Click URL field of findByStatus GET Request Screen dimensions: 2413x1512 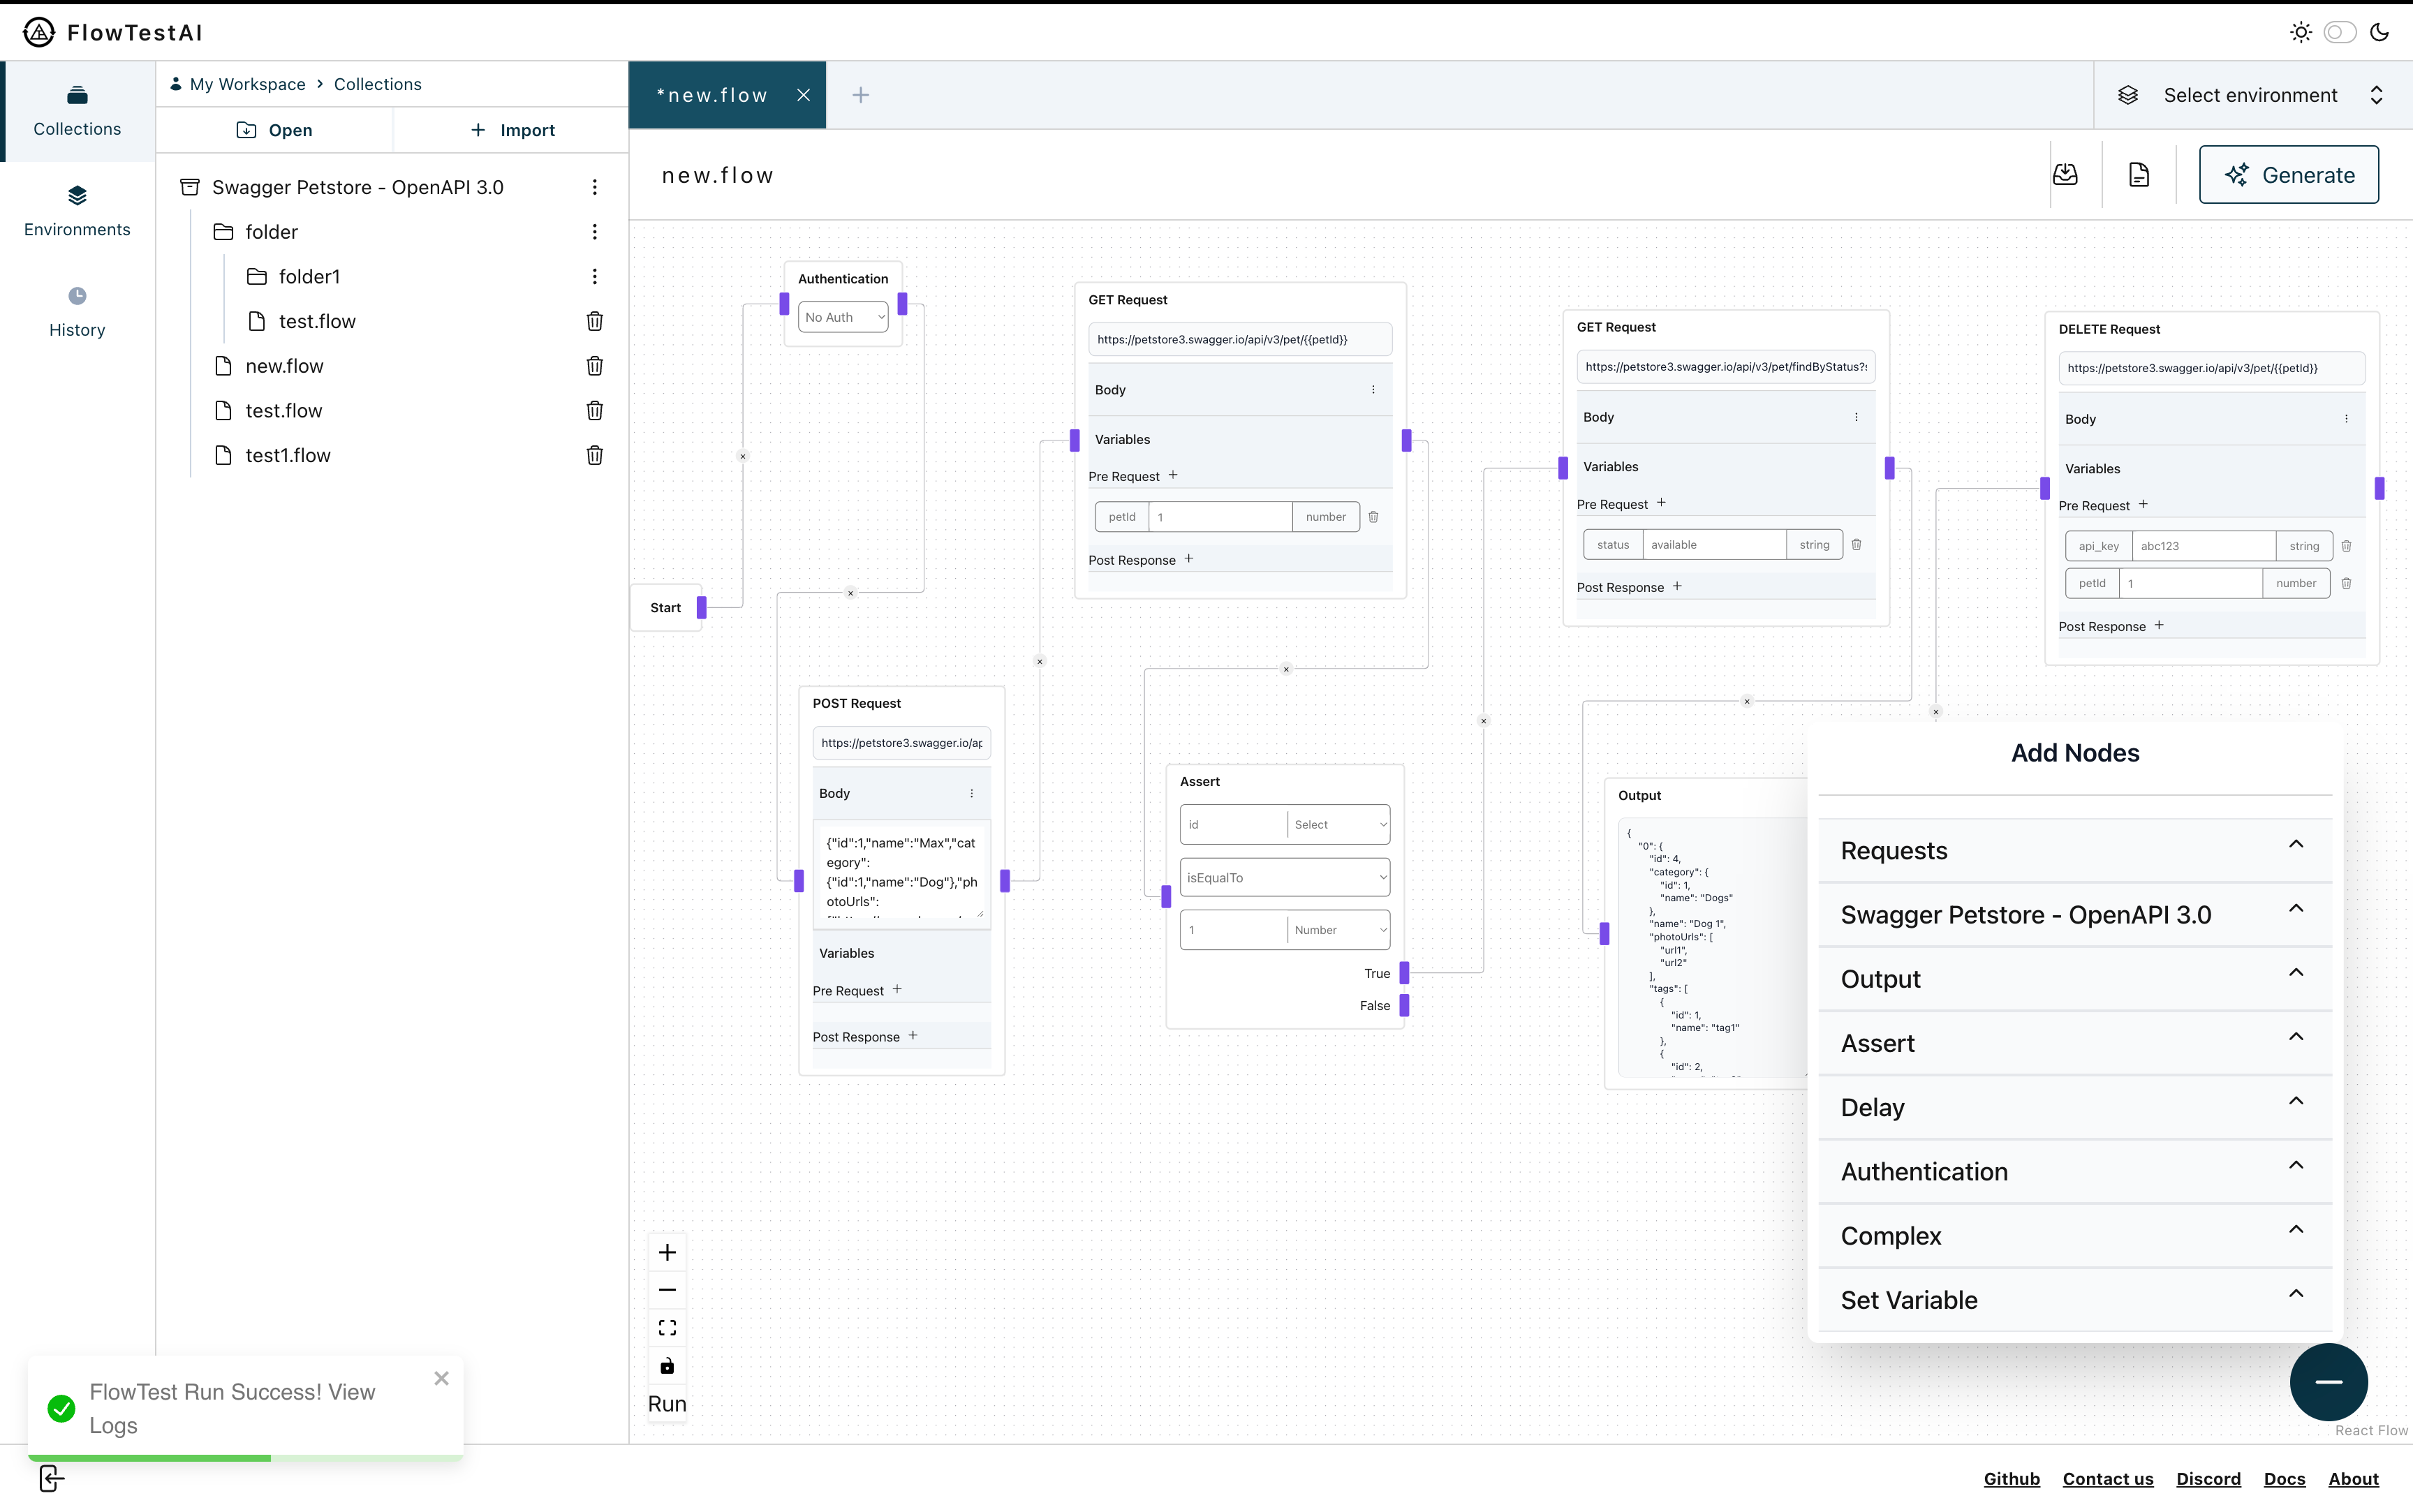(1726, 367)
